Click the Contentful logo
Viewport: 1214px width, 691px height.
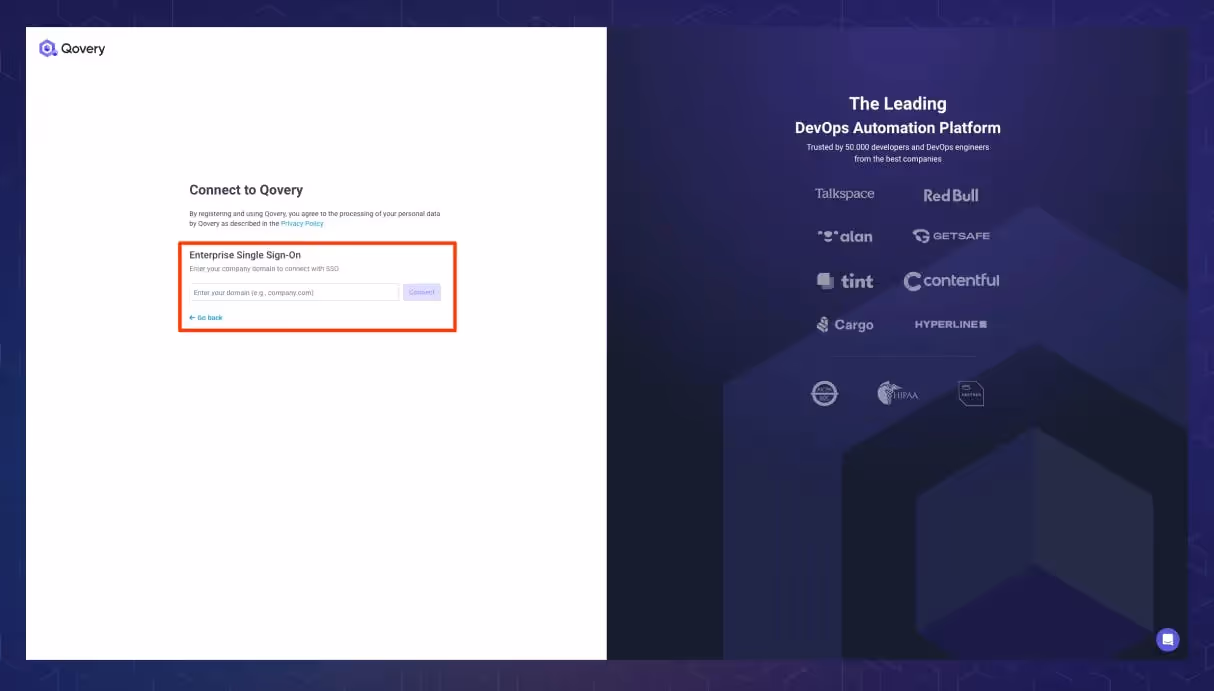click(951, 281)
